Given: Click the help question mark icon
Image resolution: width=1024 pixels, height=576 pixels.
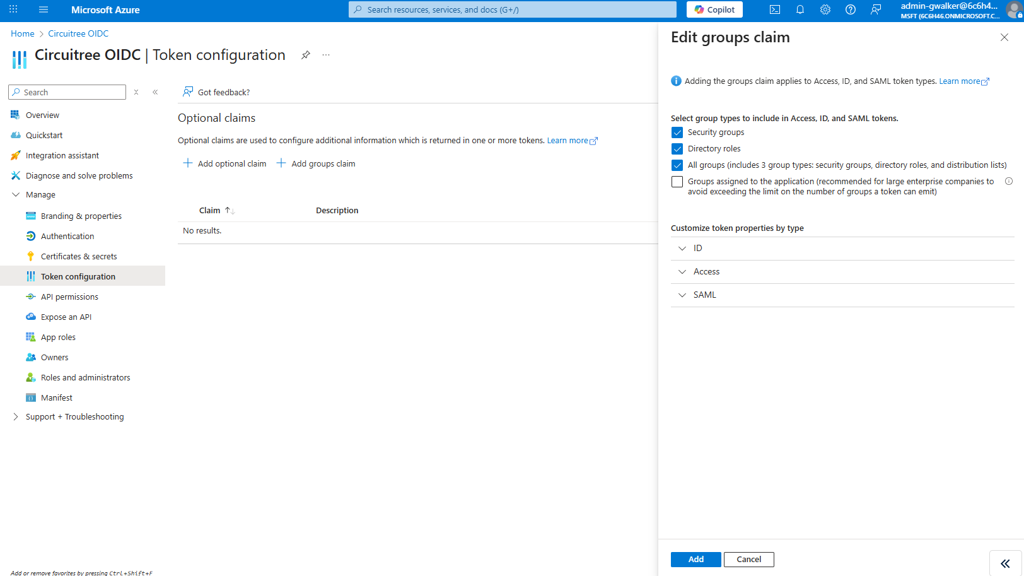Looking at the screenshot, I should coord(850,10).
